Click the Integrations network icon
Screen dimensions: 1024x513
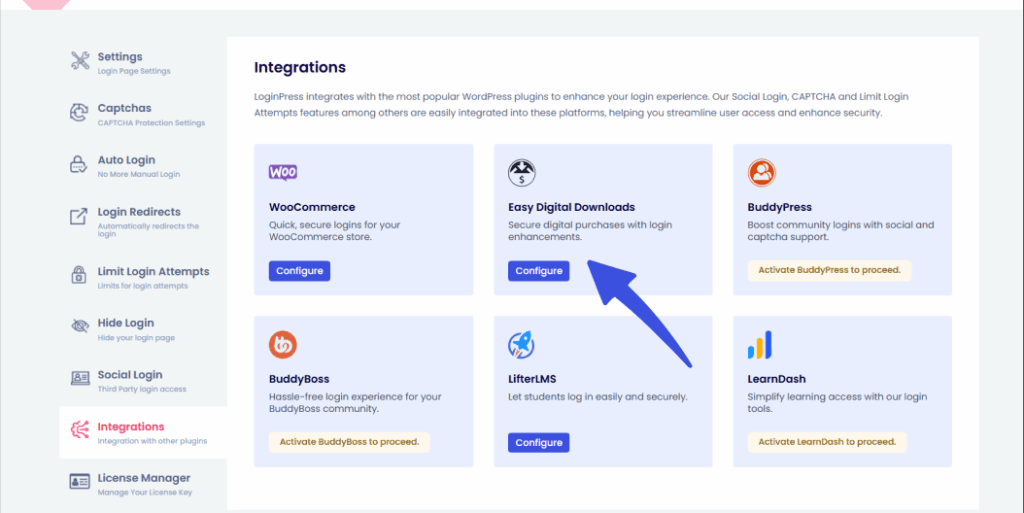tap(80, 429)
